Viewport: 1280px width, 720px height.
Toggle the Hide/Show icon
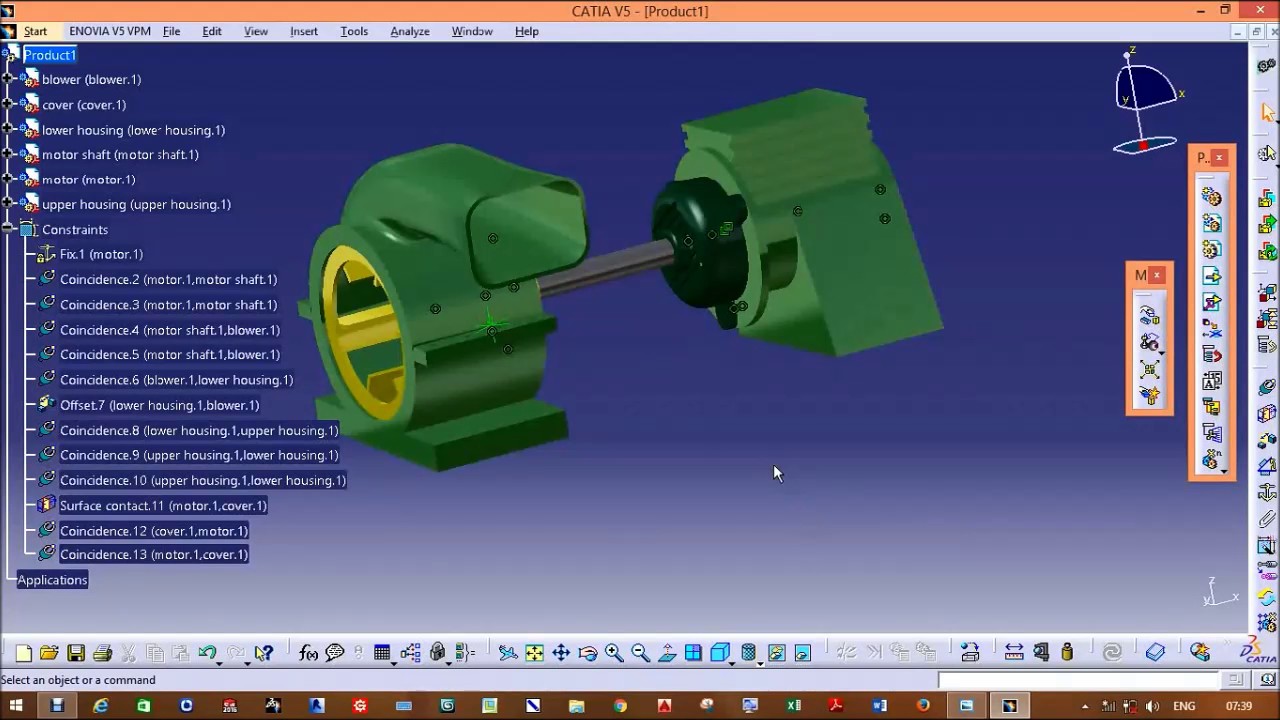[x=777, y=653]
